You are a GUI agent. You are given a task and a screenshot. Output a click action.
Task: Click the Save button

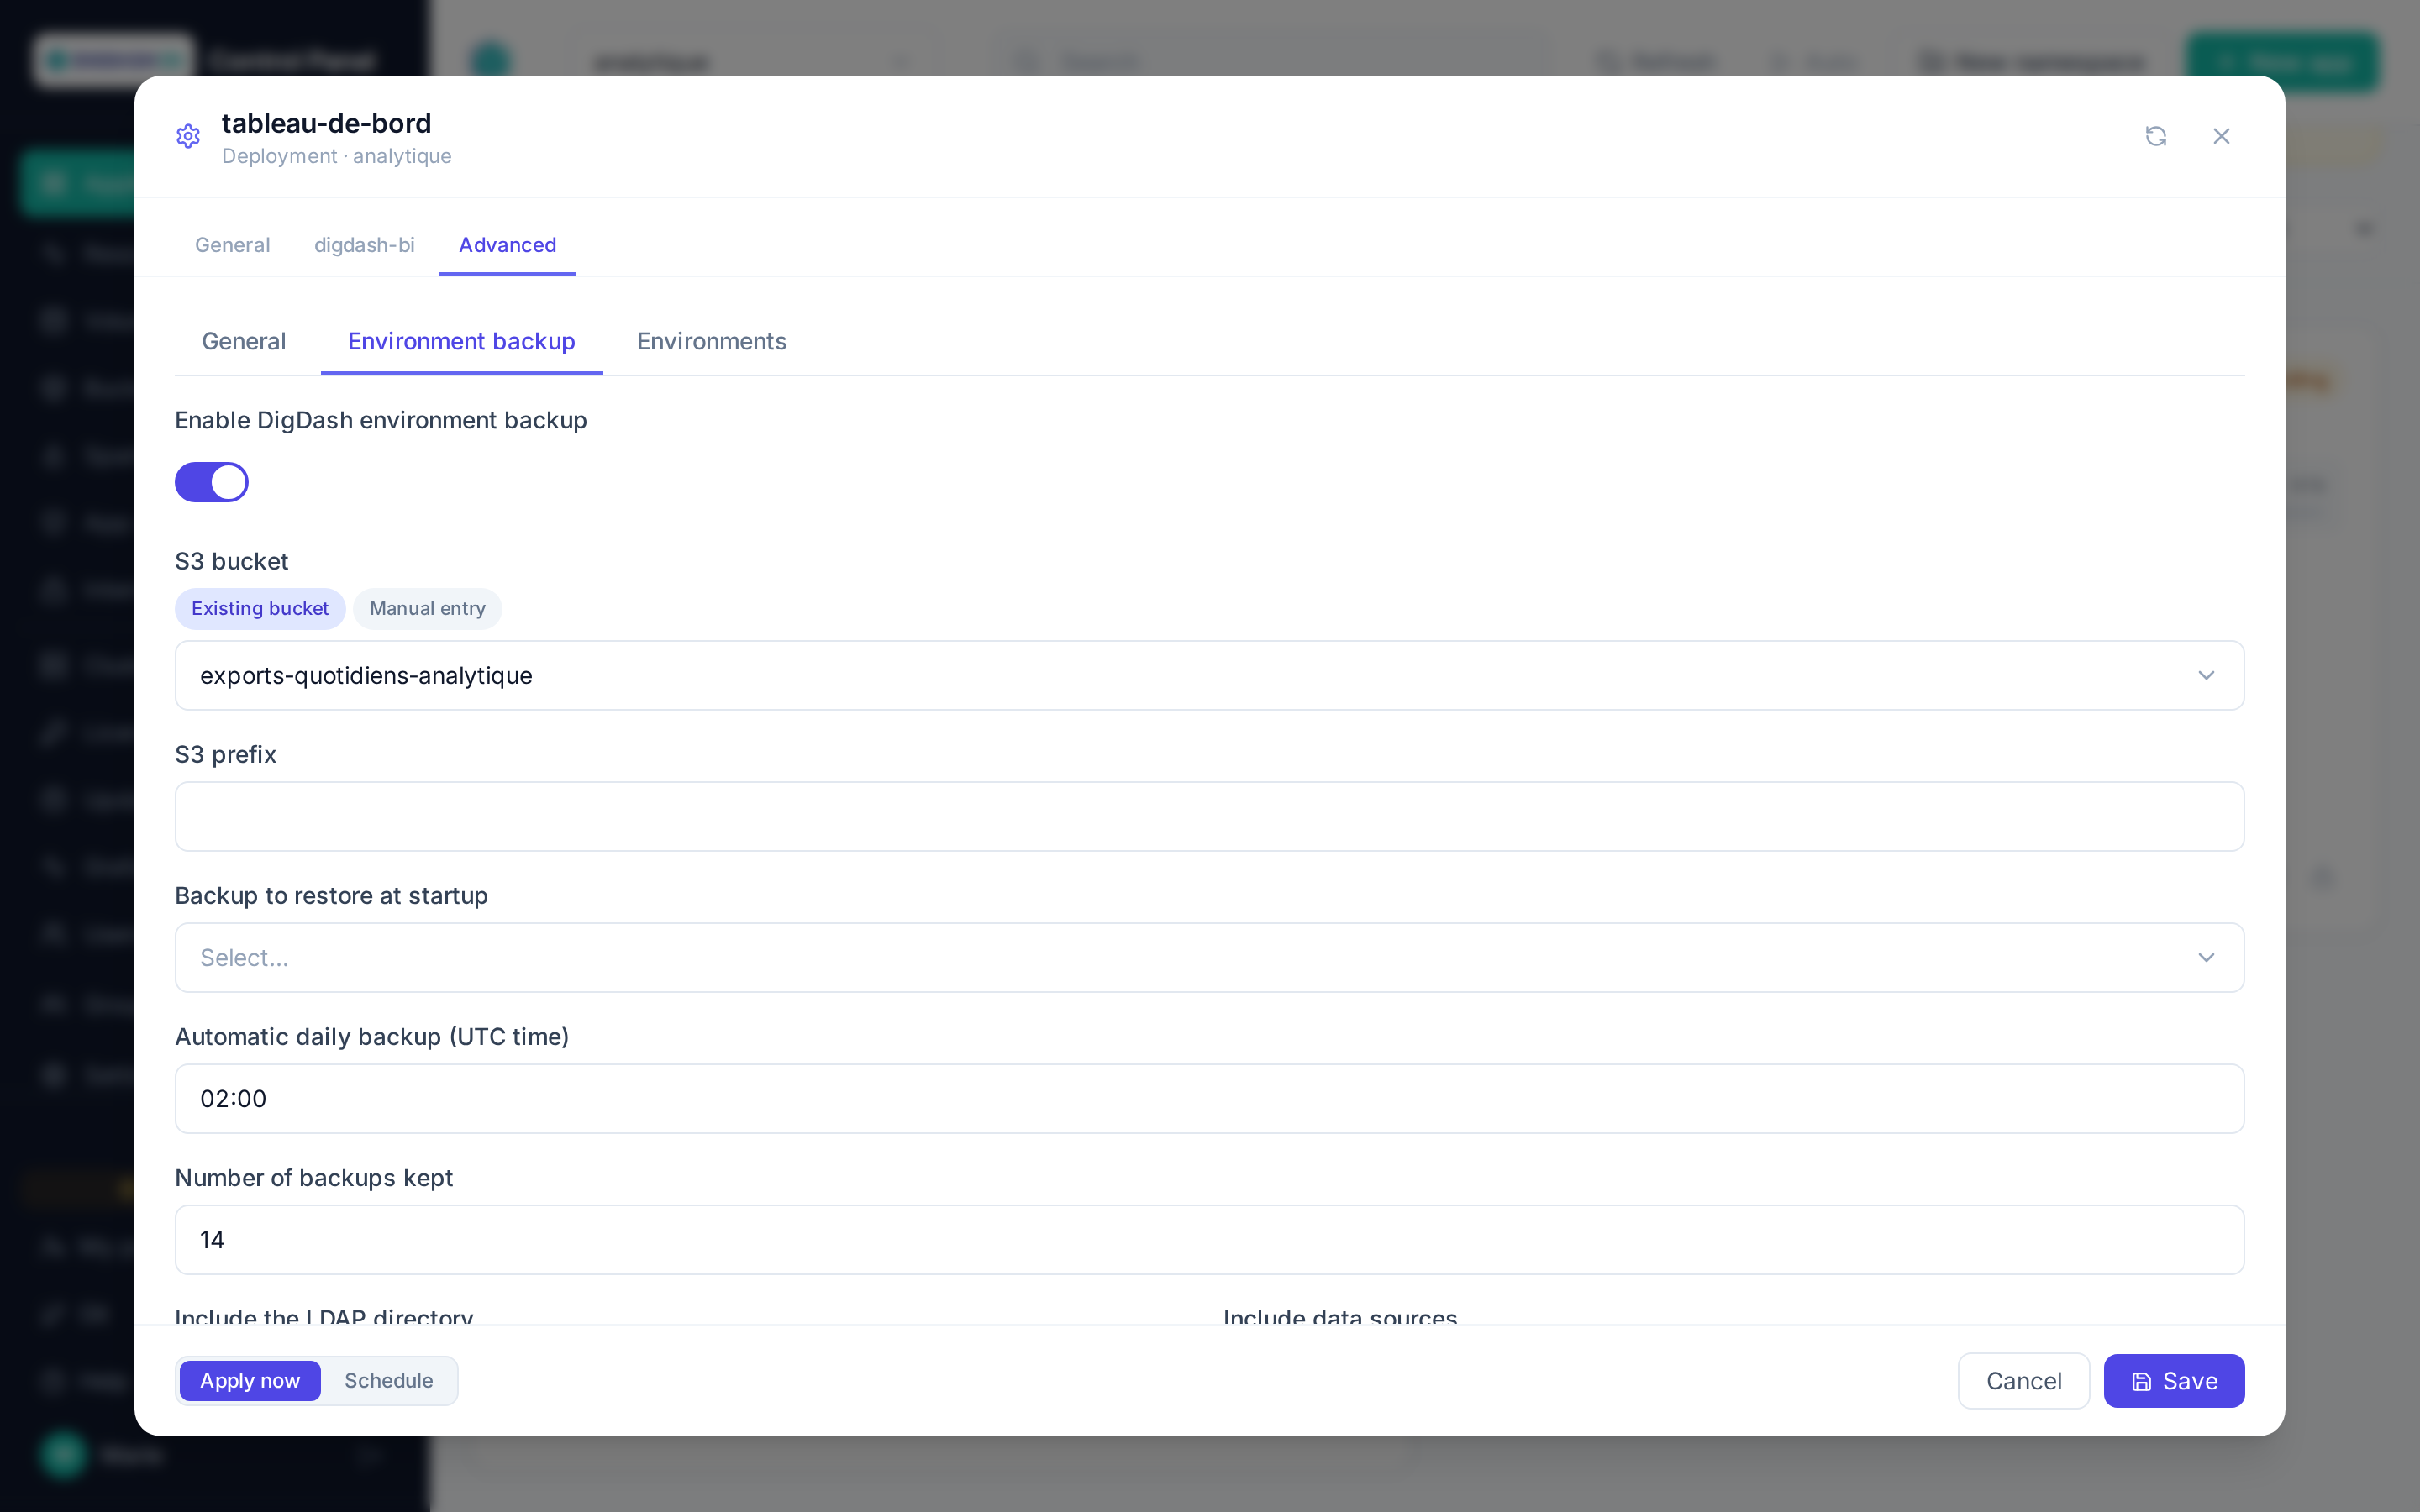(x=2174, y=1380)
